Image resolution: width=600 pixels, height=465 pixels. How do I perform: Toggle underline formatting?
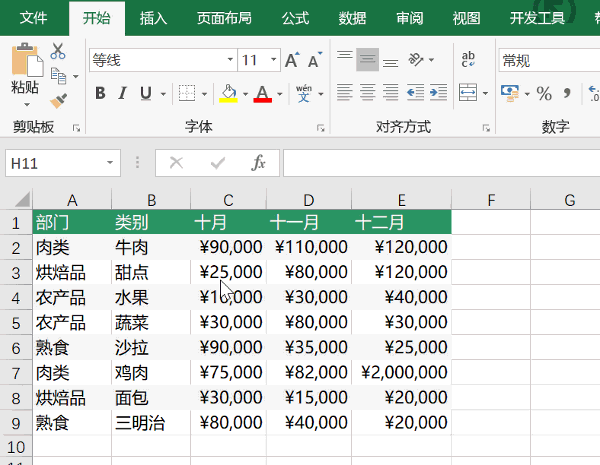pos(146,93)
